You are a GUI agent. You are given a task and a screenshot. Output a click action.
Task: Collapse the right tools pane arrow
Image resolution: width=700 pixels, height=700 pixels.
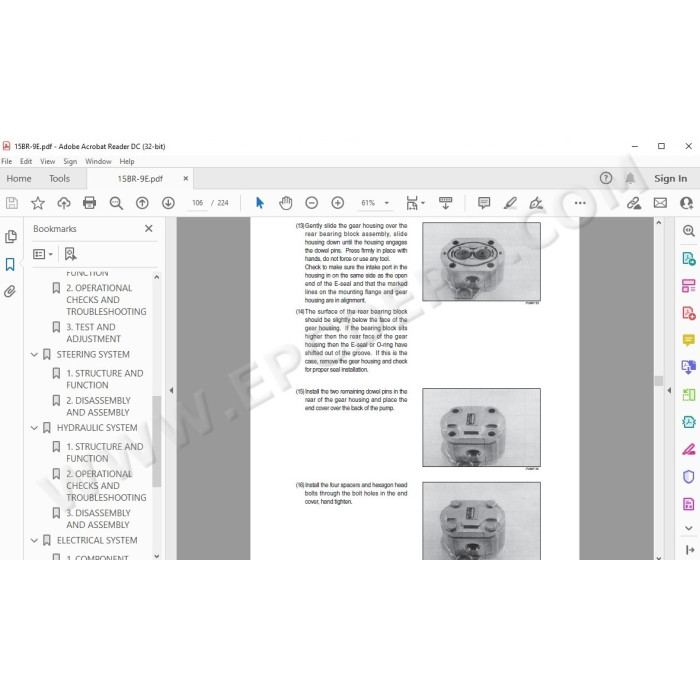(x=669, y=390)
